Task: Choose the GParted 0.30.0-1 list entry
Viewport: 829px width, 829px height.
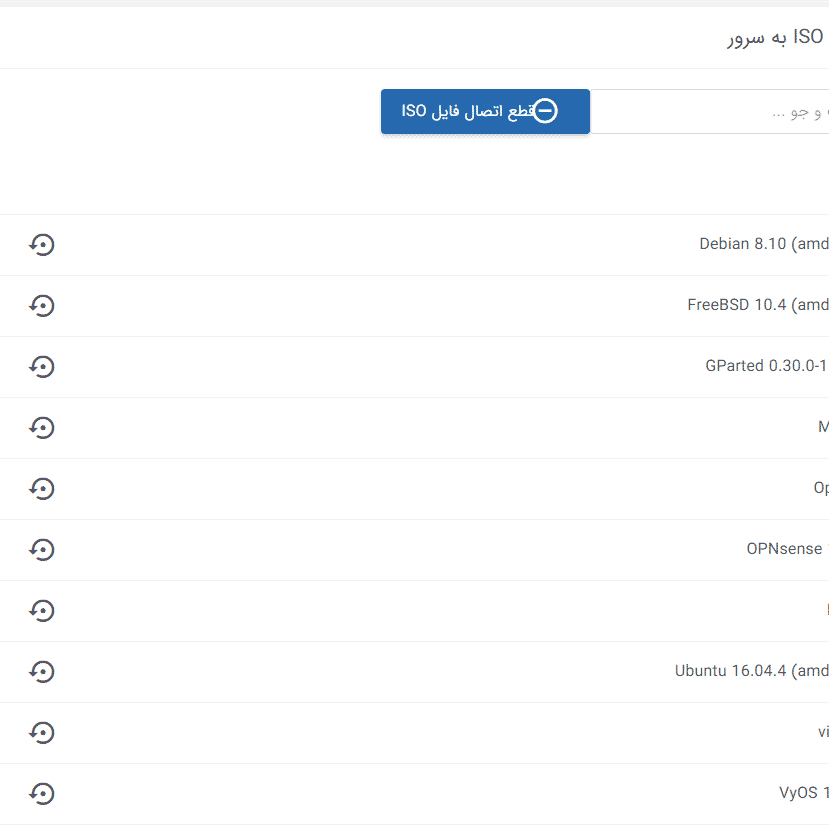Action: pyautogui.click(x=766, y=366)
